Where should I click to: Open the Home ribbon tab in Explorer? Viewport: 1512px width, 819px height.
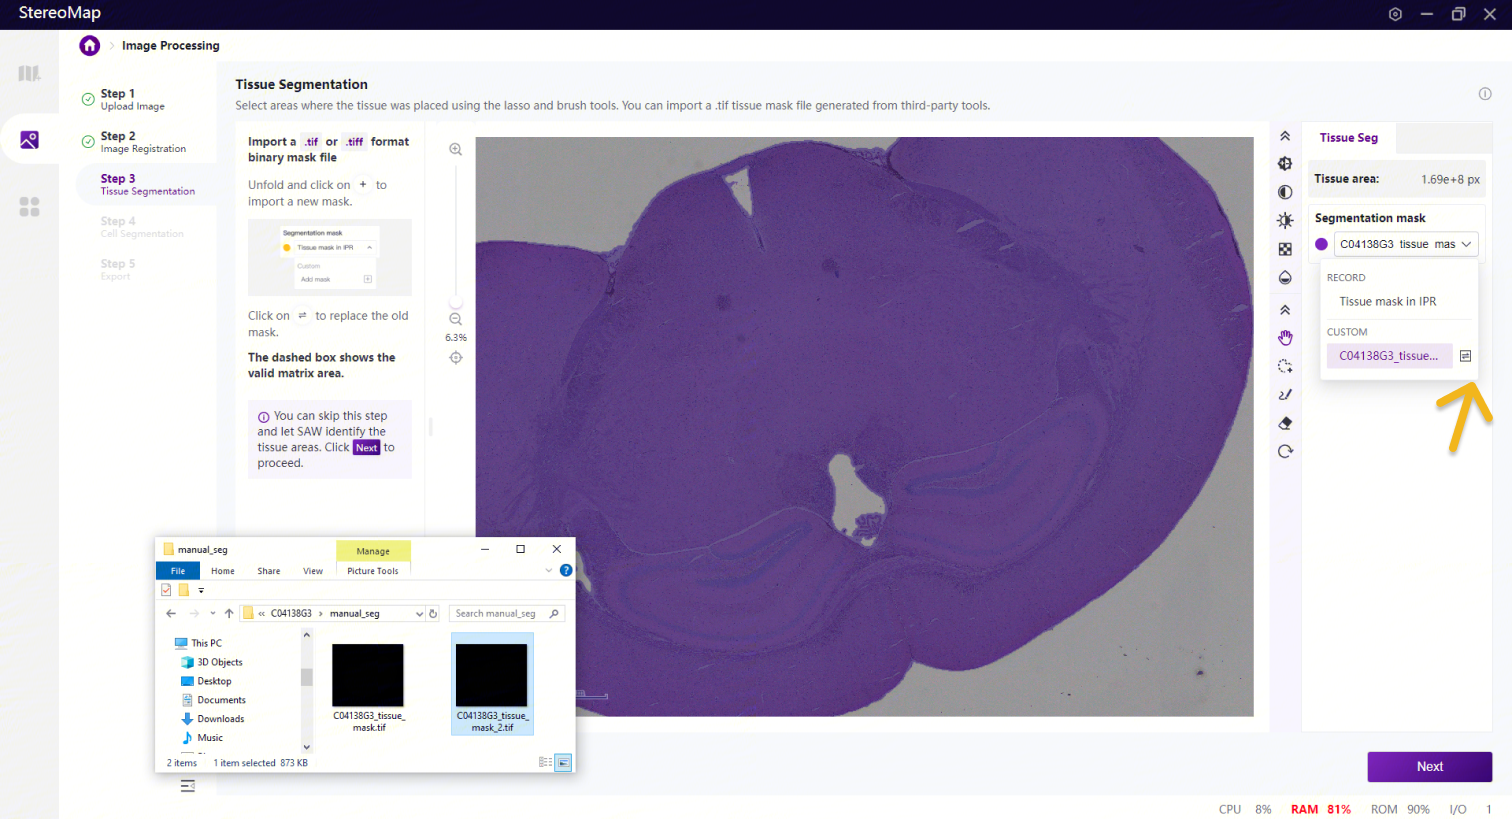(x=223, y=571)
